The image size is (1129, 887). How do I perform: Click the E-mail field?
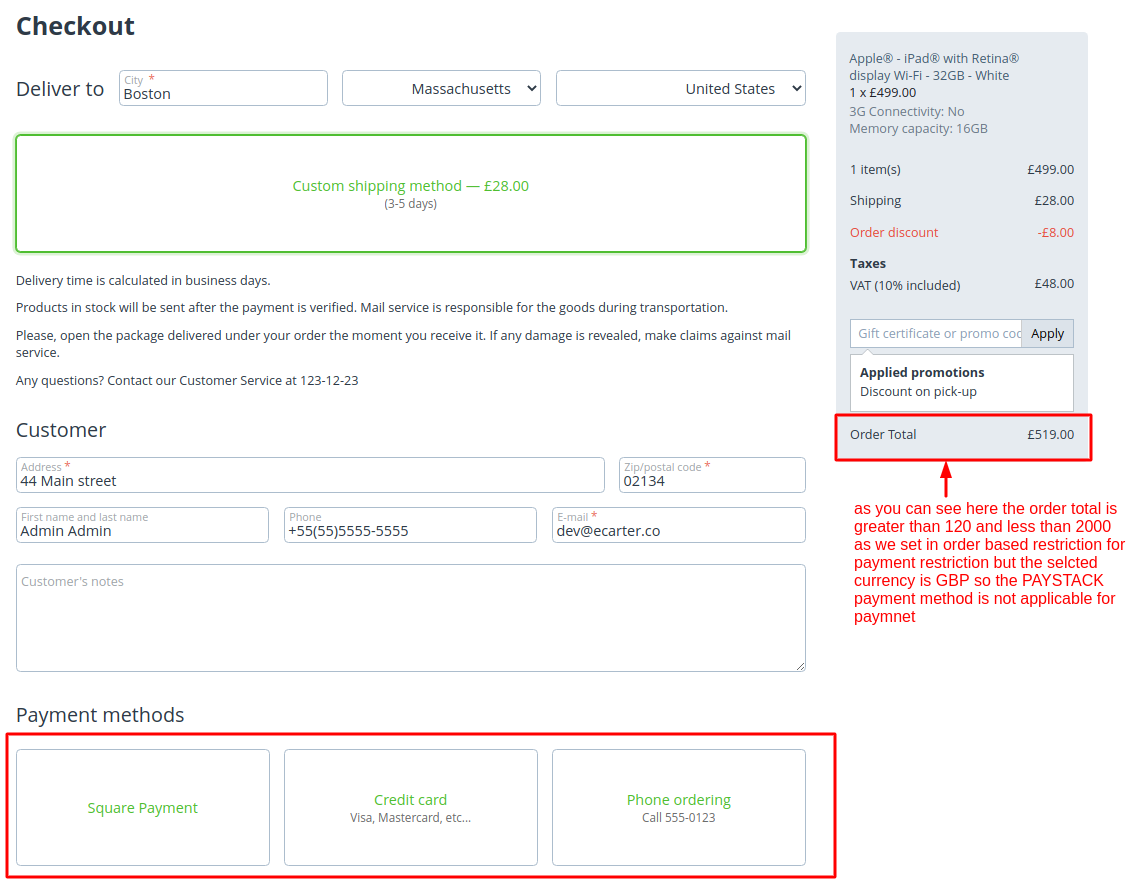(x=679, y=526)
